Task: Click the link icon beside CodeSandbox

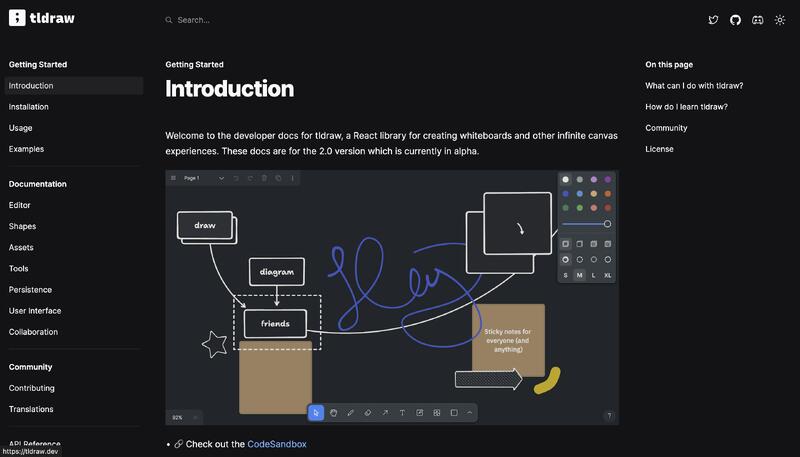Action: pyautogui.click(x=179, y=444)
